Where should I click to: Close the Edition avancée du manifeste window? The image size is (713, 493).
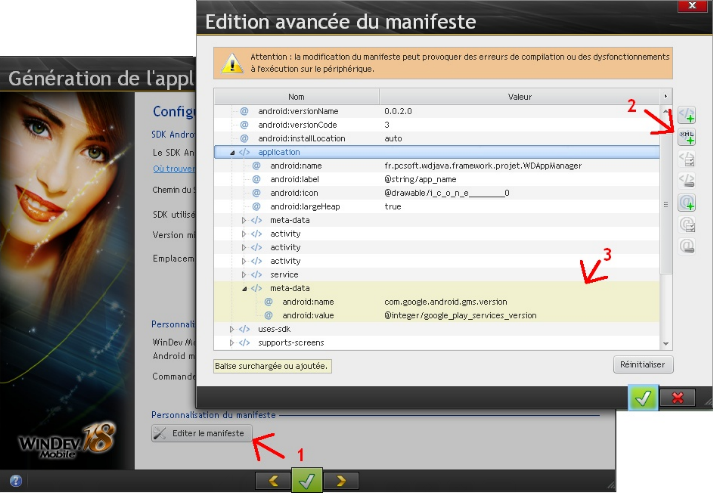[692, 5]
